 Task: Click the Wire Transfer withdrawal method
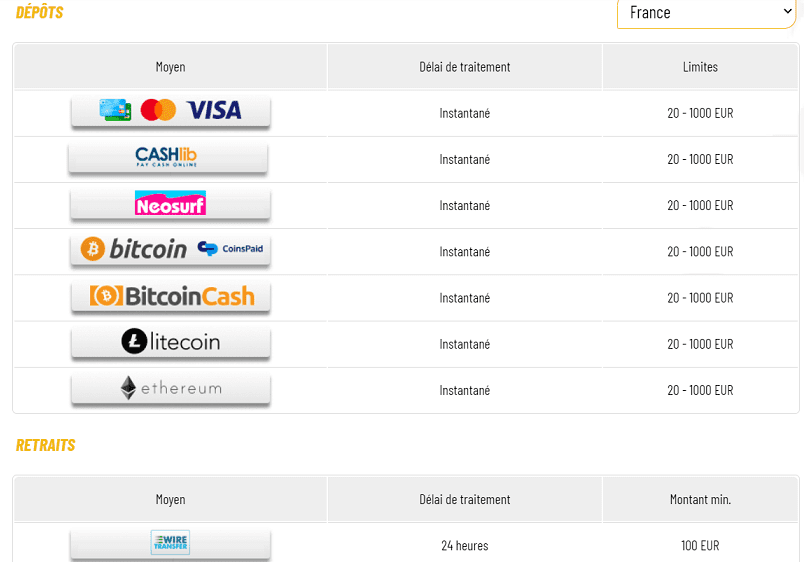pyautogui.click(x=171, y=544)
